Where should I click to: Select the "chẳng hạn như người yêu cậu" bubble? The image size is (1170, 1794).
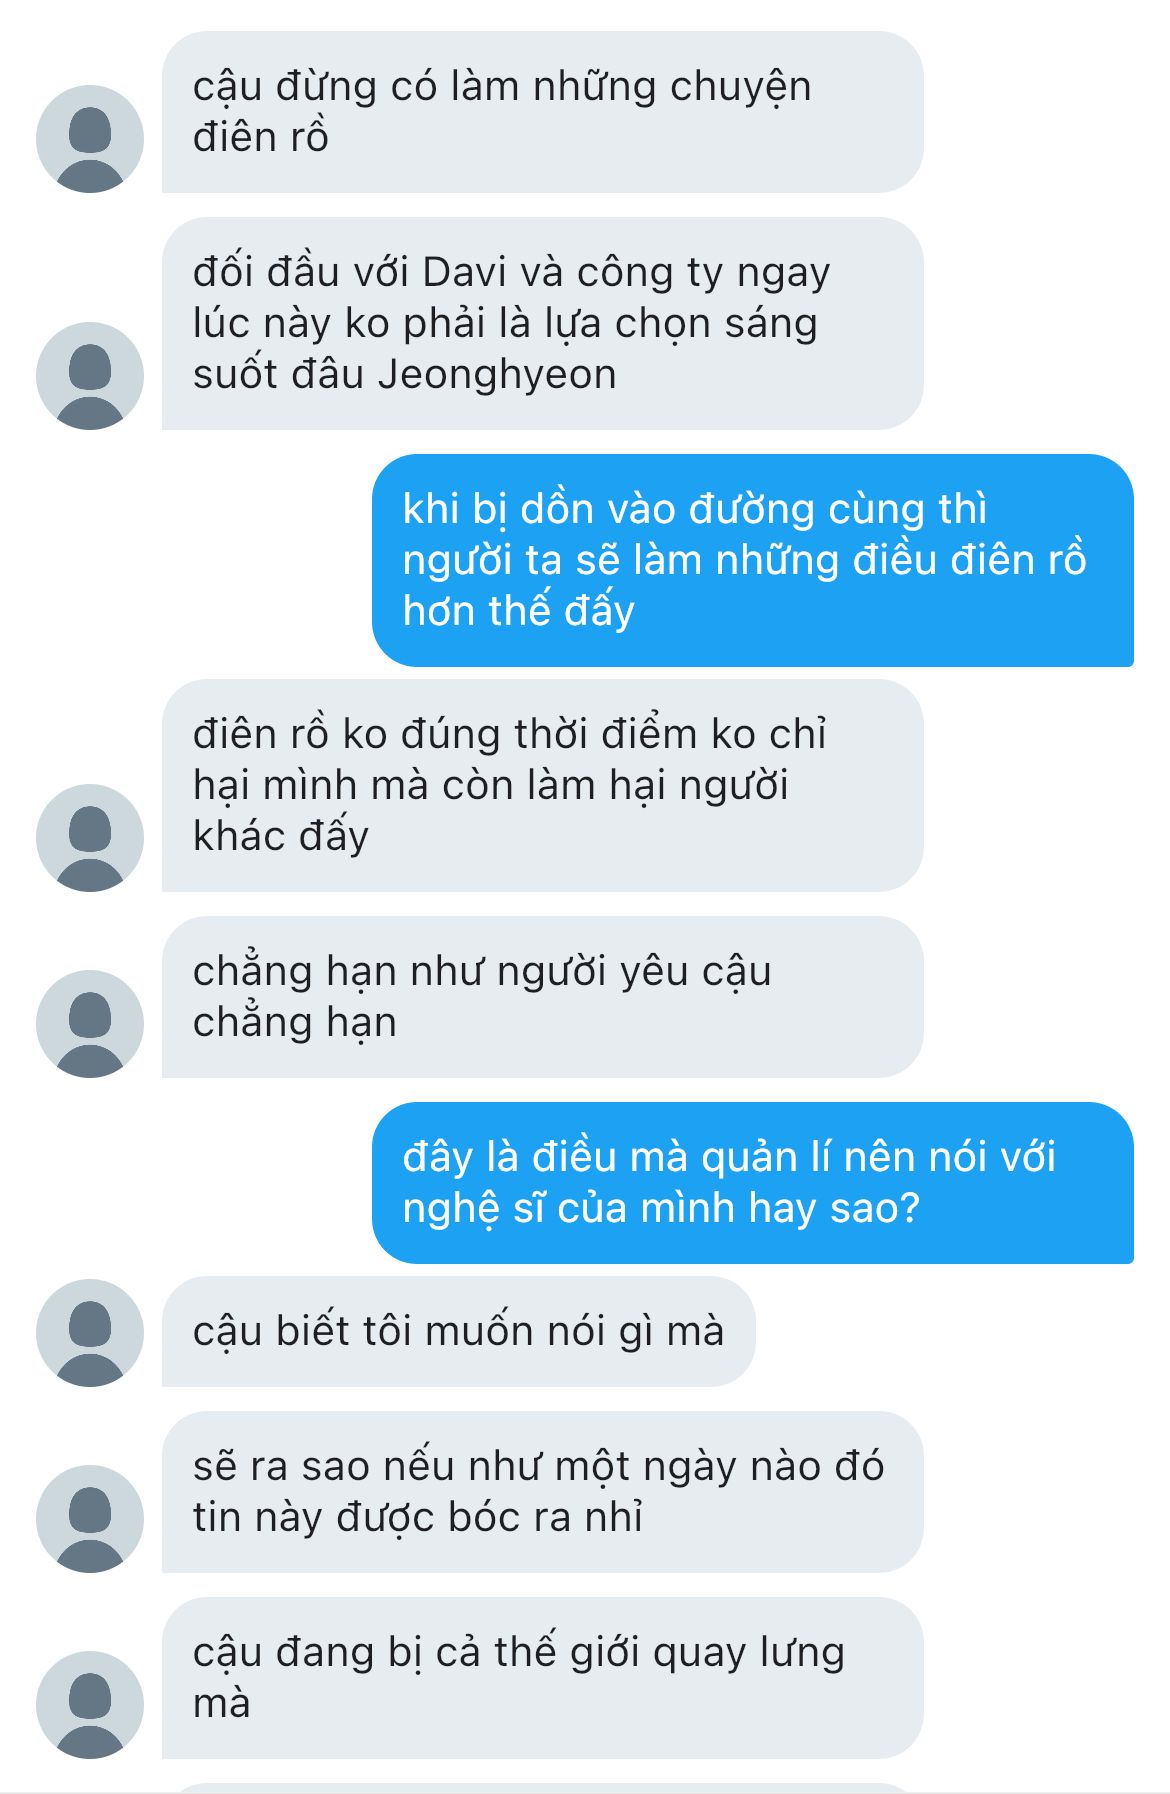(x=541, y=997)
